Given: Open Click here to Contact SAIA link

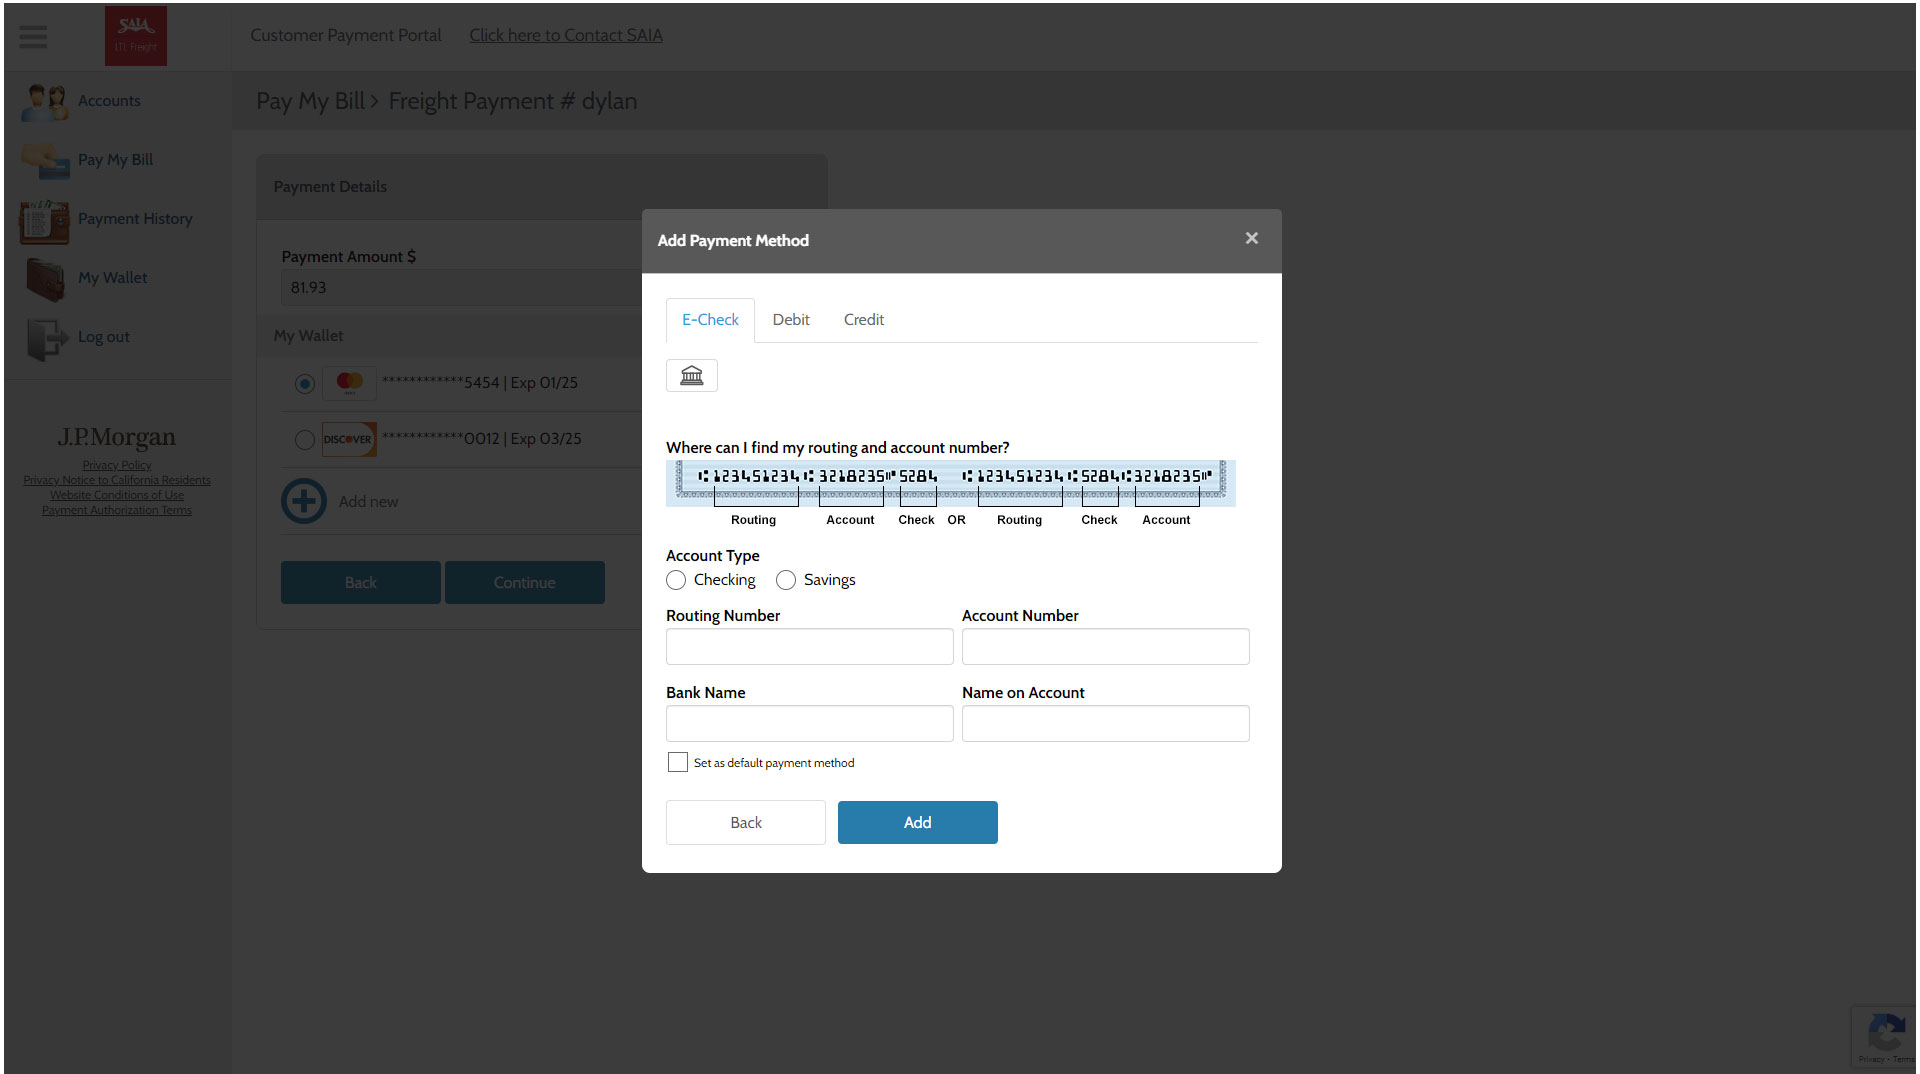Looking at the screenshot, I should pyautogui.click(x=566, y=35).
